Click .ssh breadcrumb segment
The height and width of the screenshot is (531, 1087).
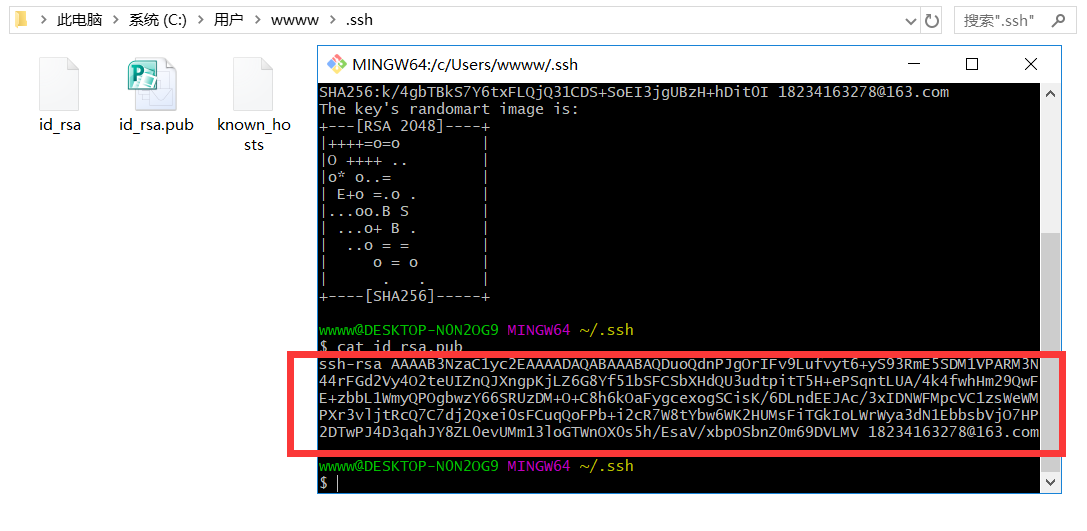[359, 20]
